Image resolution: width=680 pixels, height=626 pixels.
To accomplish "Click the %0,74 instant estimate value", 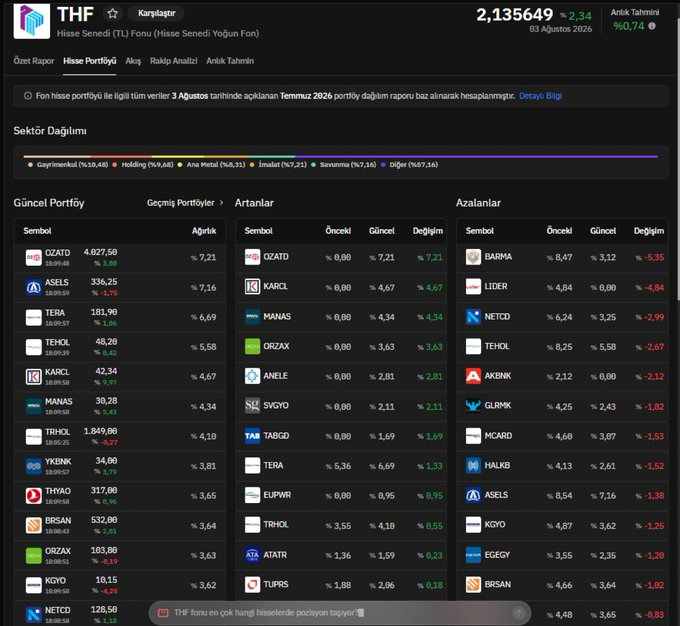I will tap(628, 26).
